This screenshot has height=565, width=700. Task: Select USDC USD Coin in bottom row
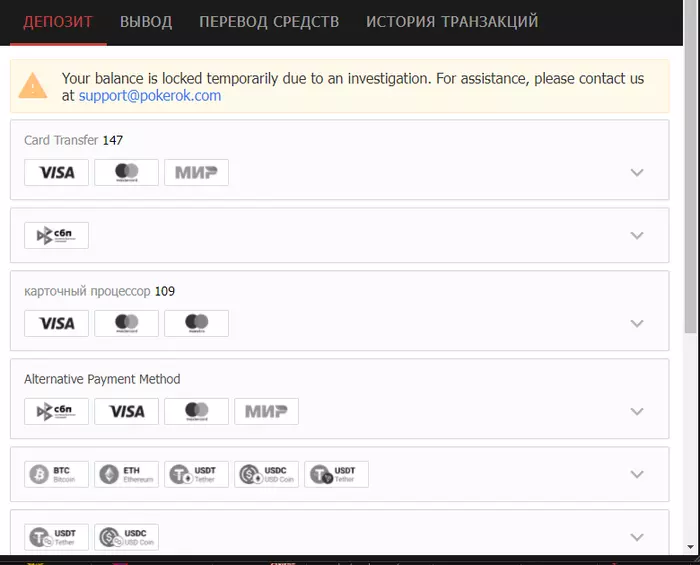[127, 537]
